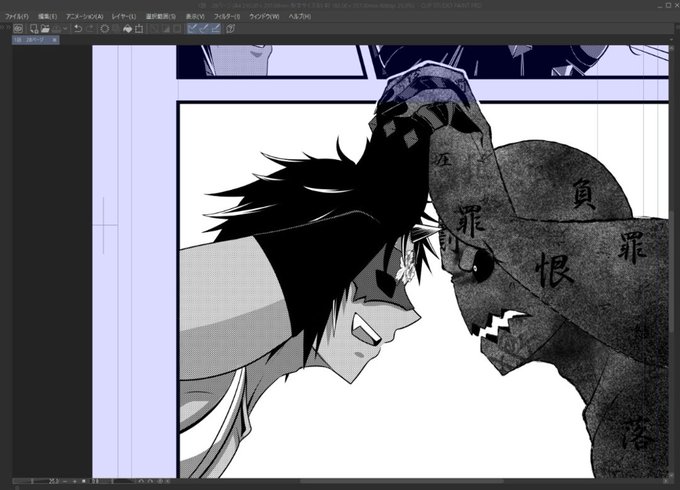This screenshot has width=680, height=490.
Task: Expand the Save options dropdown arrow
Action: point(65,29)
